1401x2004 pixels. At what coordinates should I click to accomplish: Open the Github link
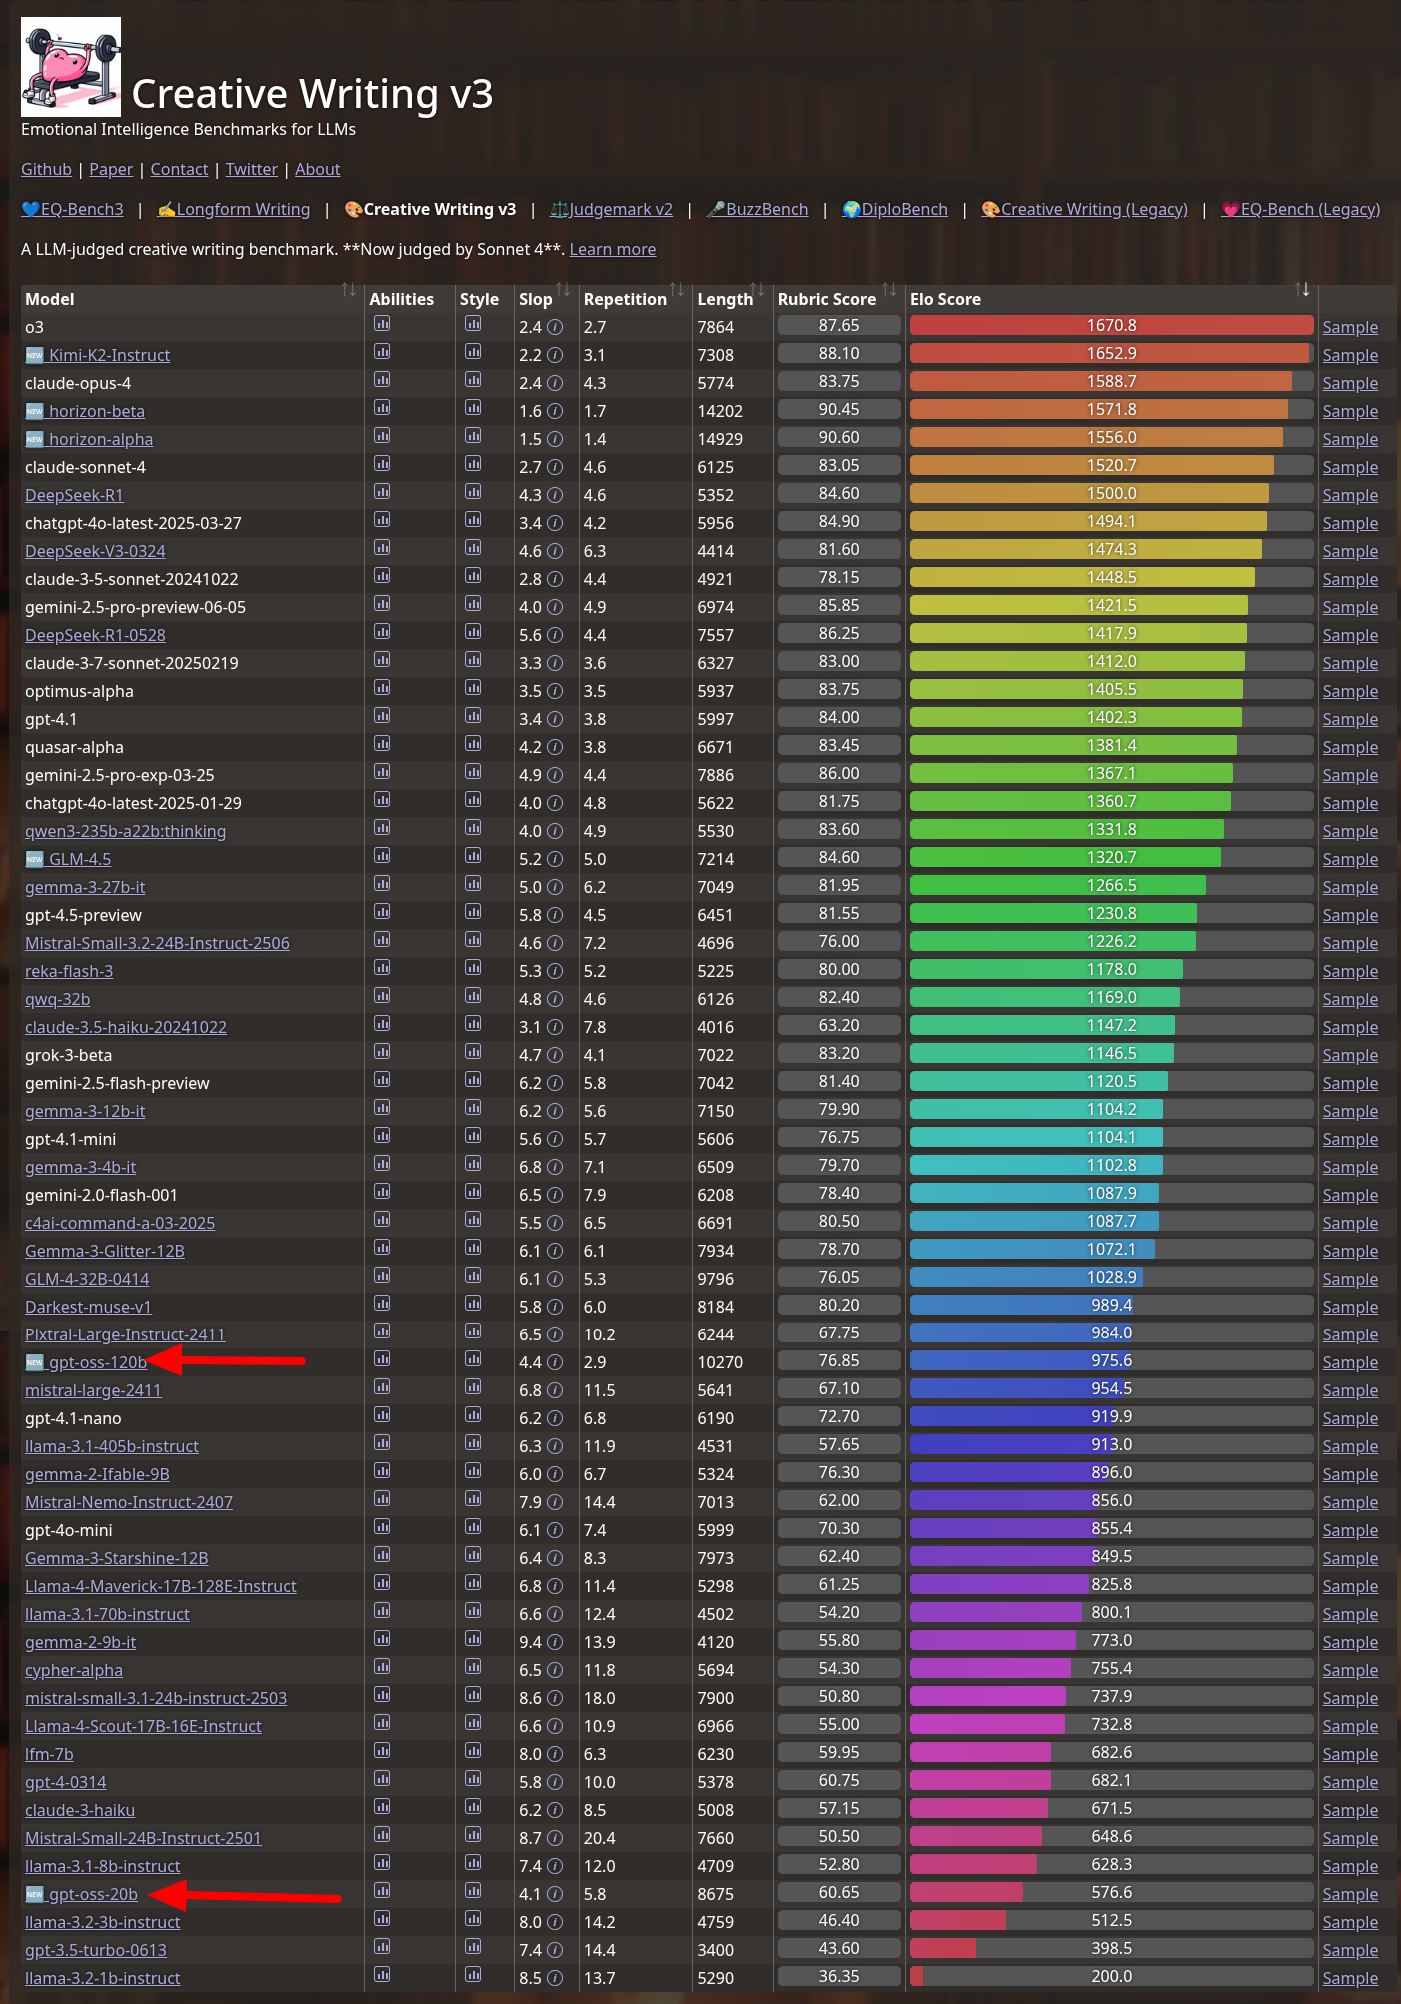pos(46,169)
